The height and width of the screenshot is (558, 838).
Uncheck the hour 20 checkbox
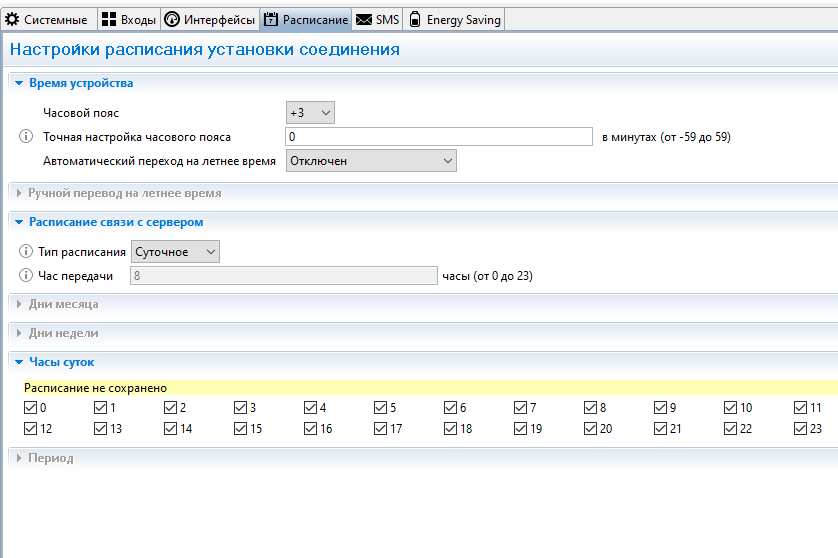pos(590,429)
